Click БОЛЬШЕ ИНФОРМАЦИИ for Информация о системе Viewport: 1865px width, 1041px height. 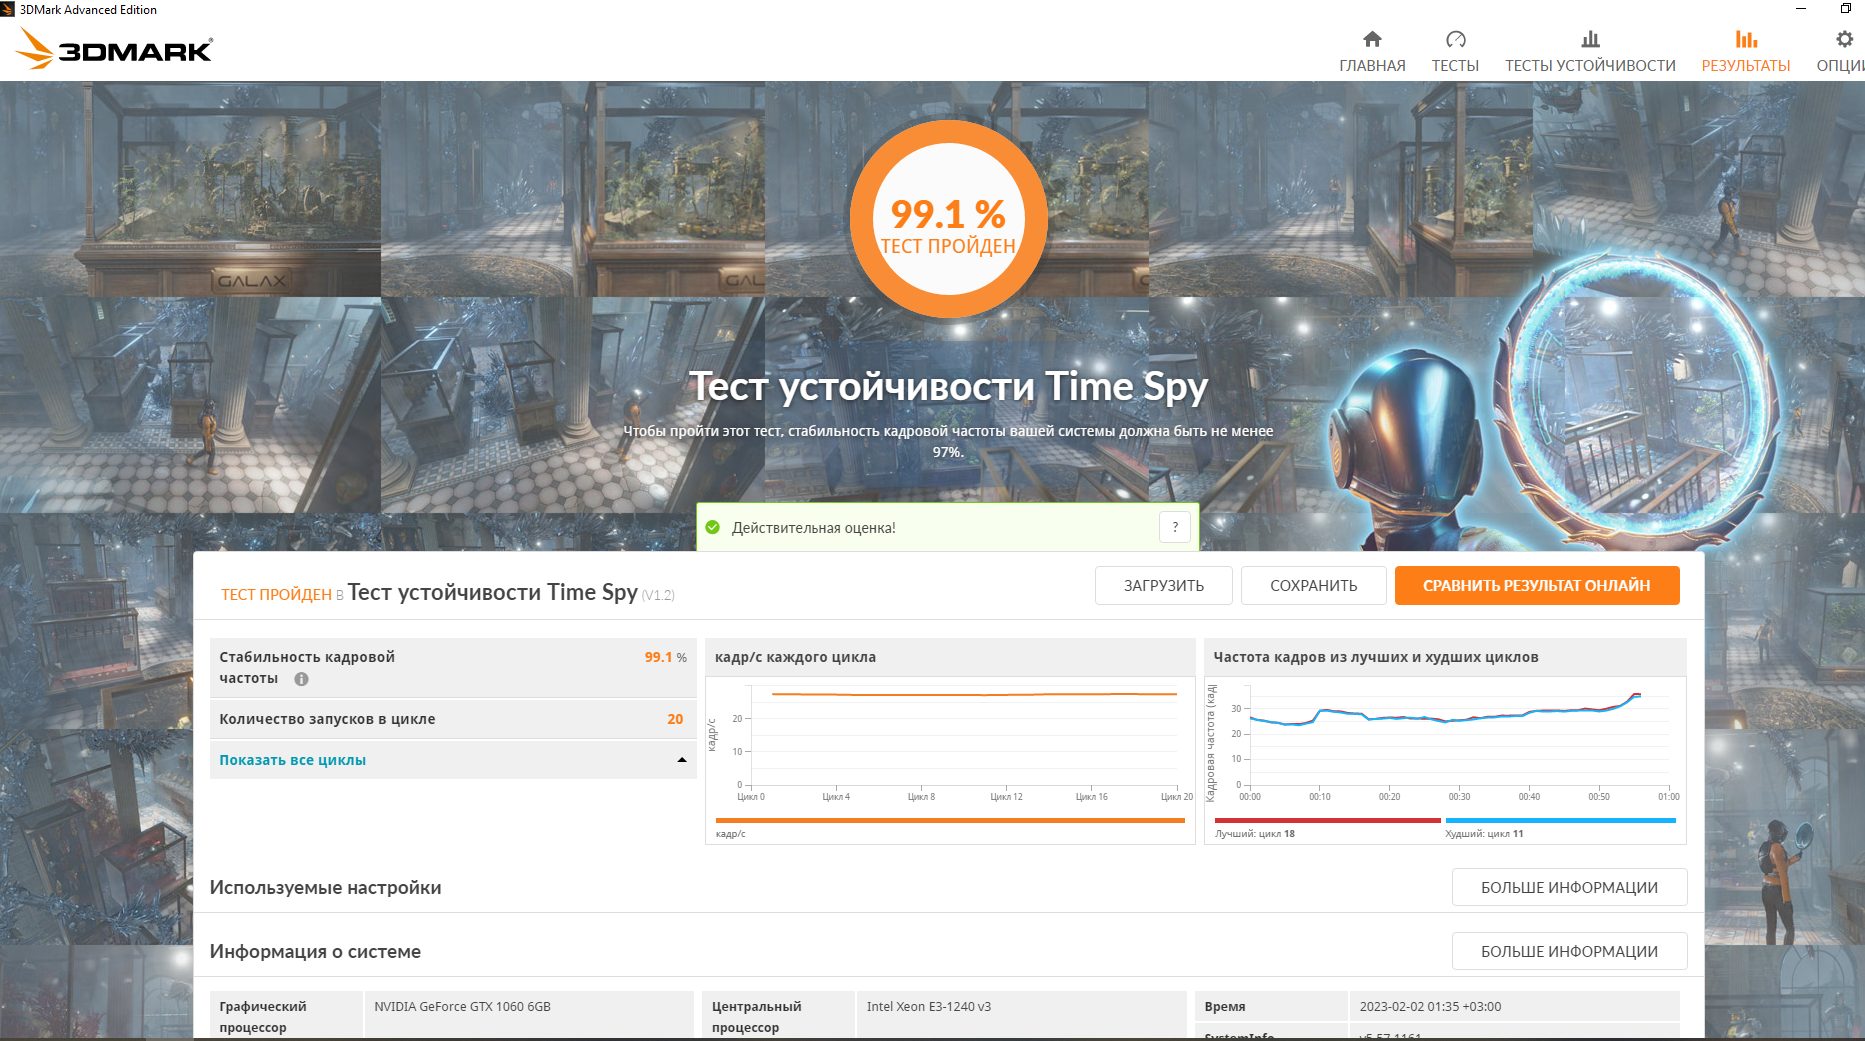[1569, 952]
